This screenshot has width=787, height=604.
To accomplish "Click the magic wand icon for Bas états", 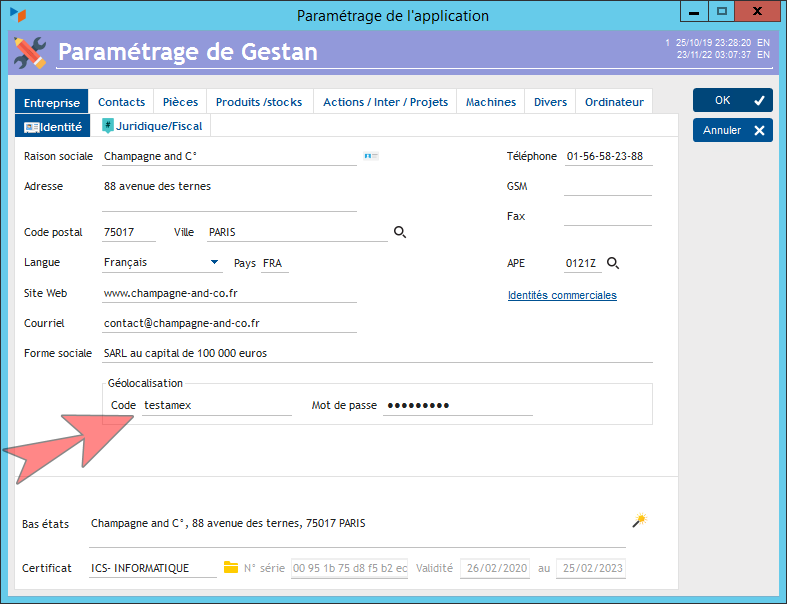I will click(x=639, y=520).
